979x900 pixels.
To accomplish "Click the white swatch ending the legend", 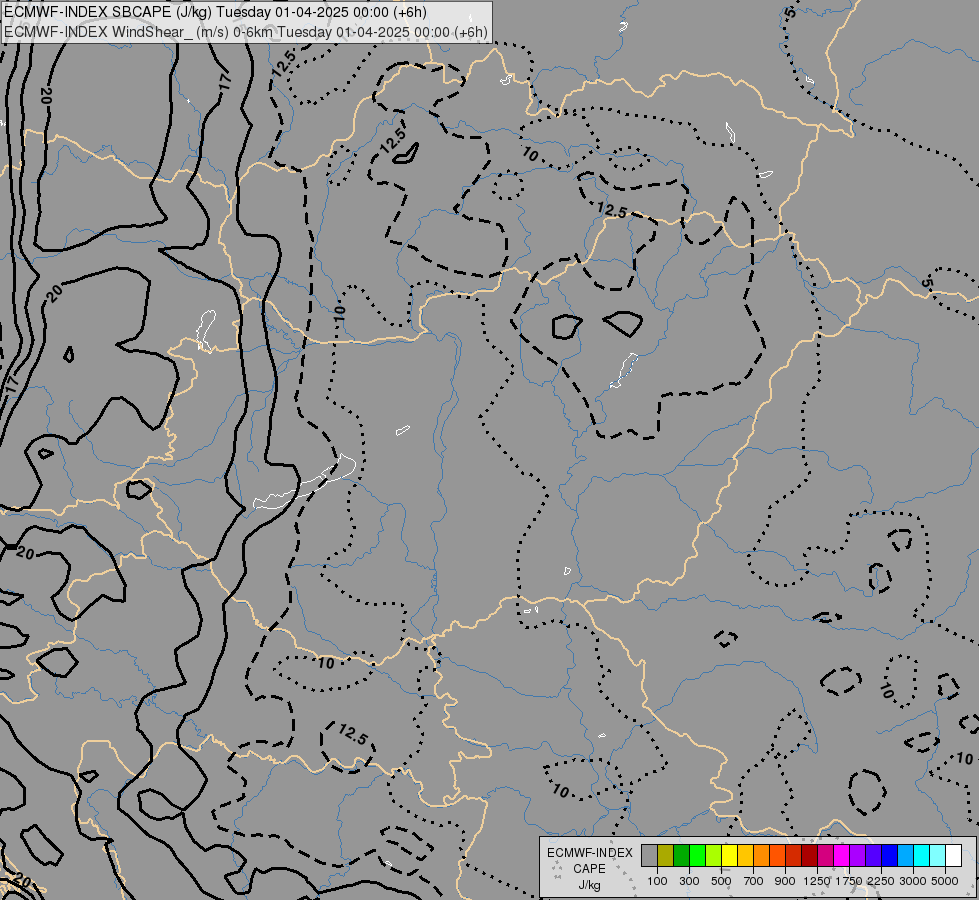I will (953, 855).
